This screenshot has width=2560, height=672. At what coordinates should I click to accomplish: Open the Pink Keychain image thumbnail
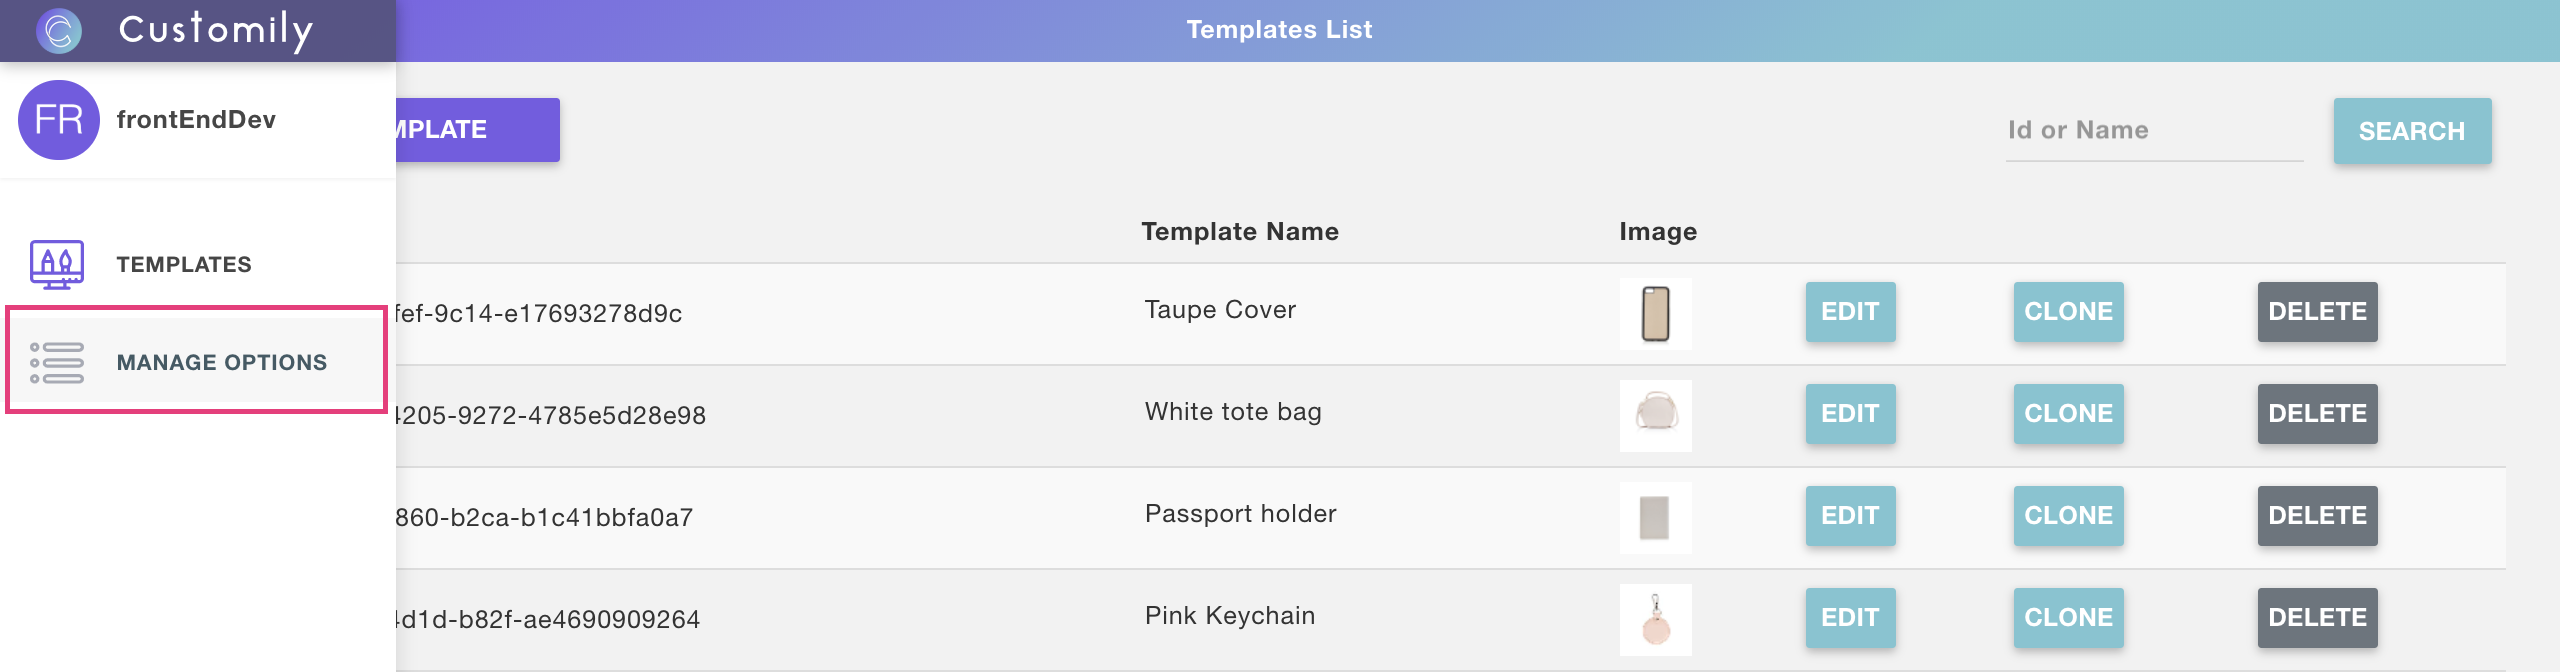coord(1656,619)
